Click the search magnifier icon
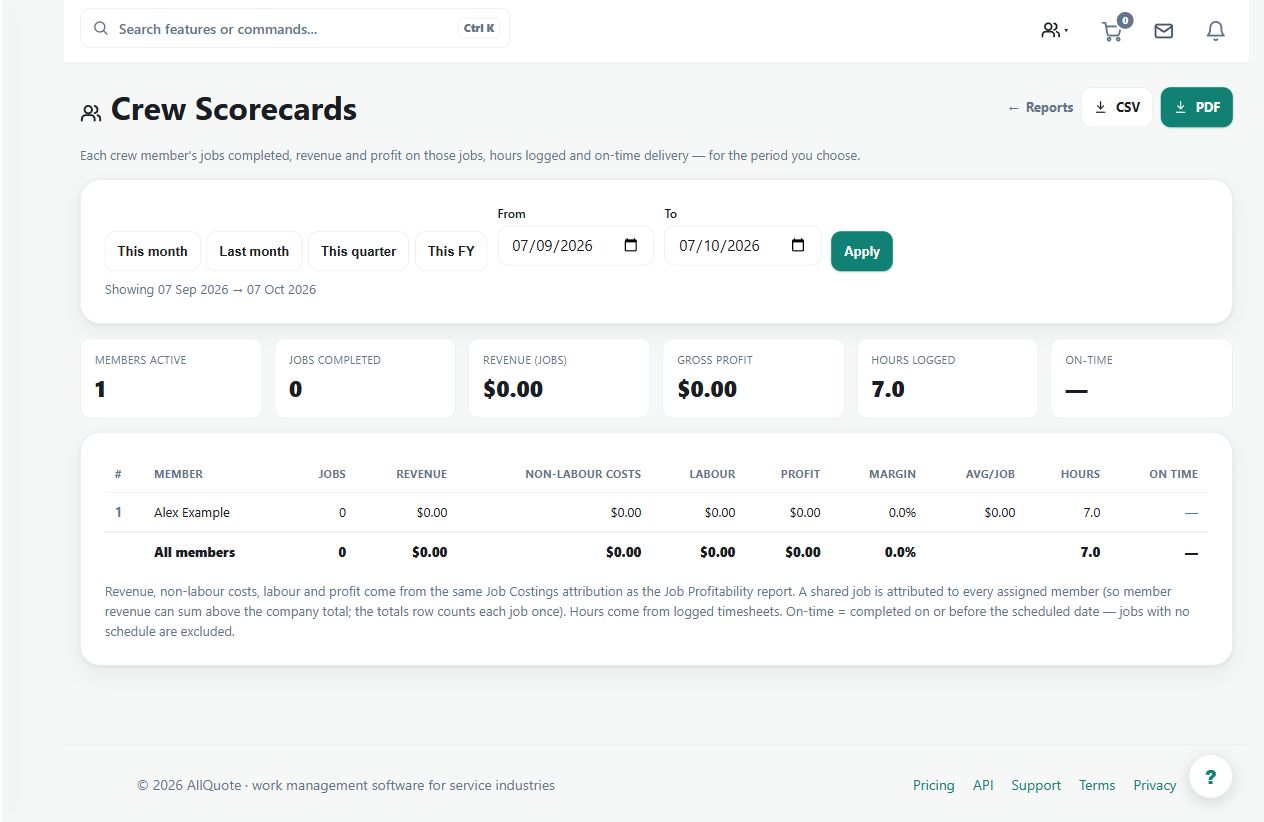 point(100,29)
